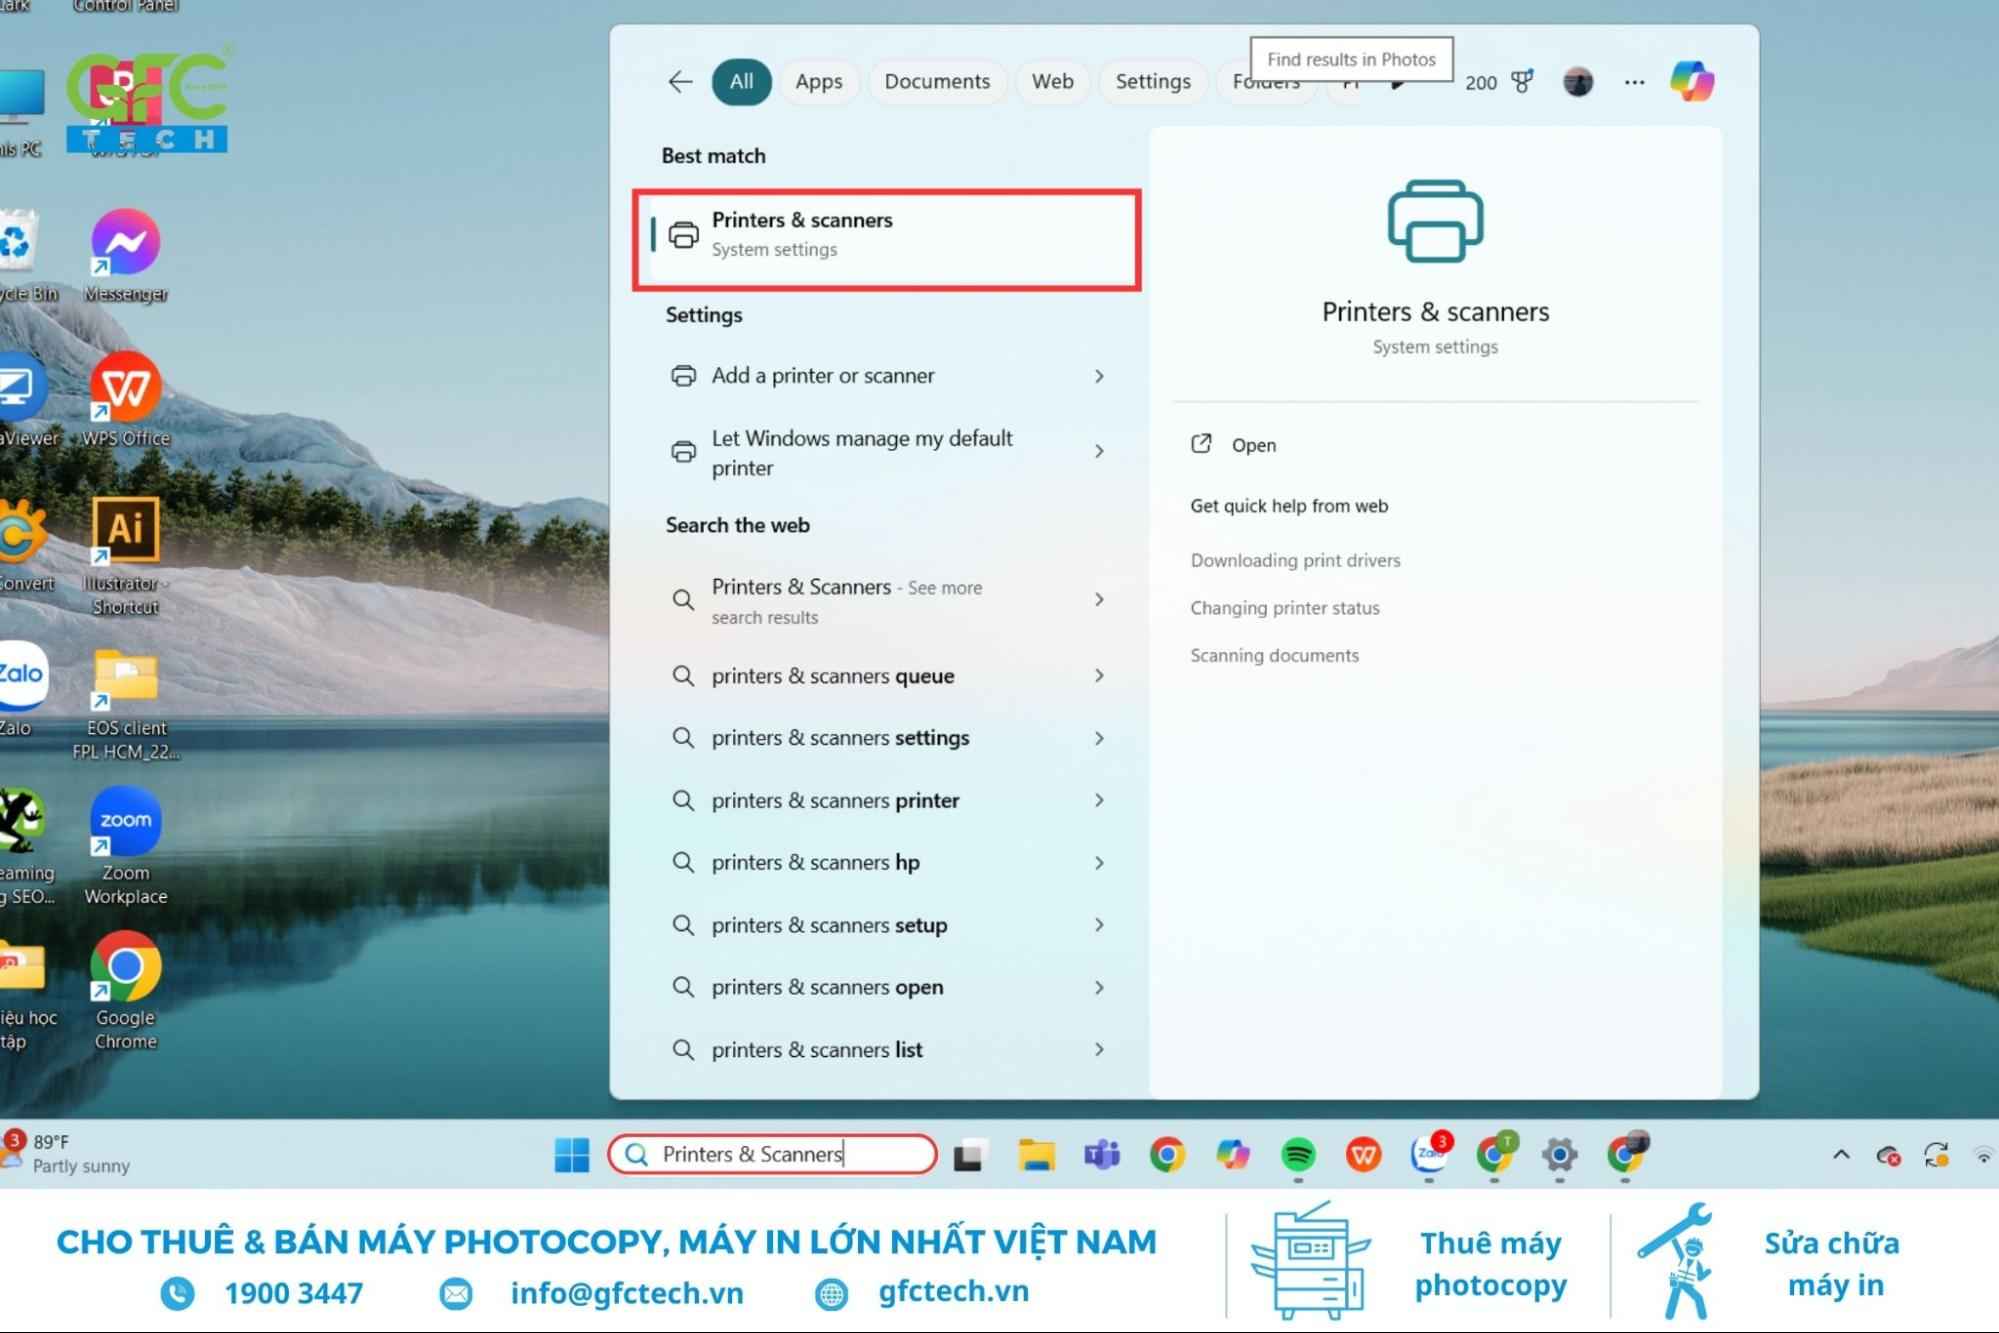This screenshot has width=1999, height=1333.
Task: Open Spotify from the taskbar
Action: (x=1298, y=1156)
